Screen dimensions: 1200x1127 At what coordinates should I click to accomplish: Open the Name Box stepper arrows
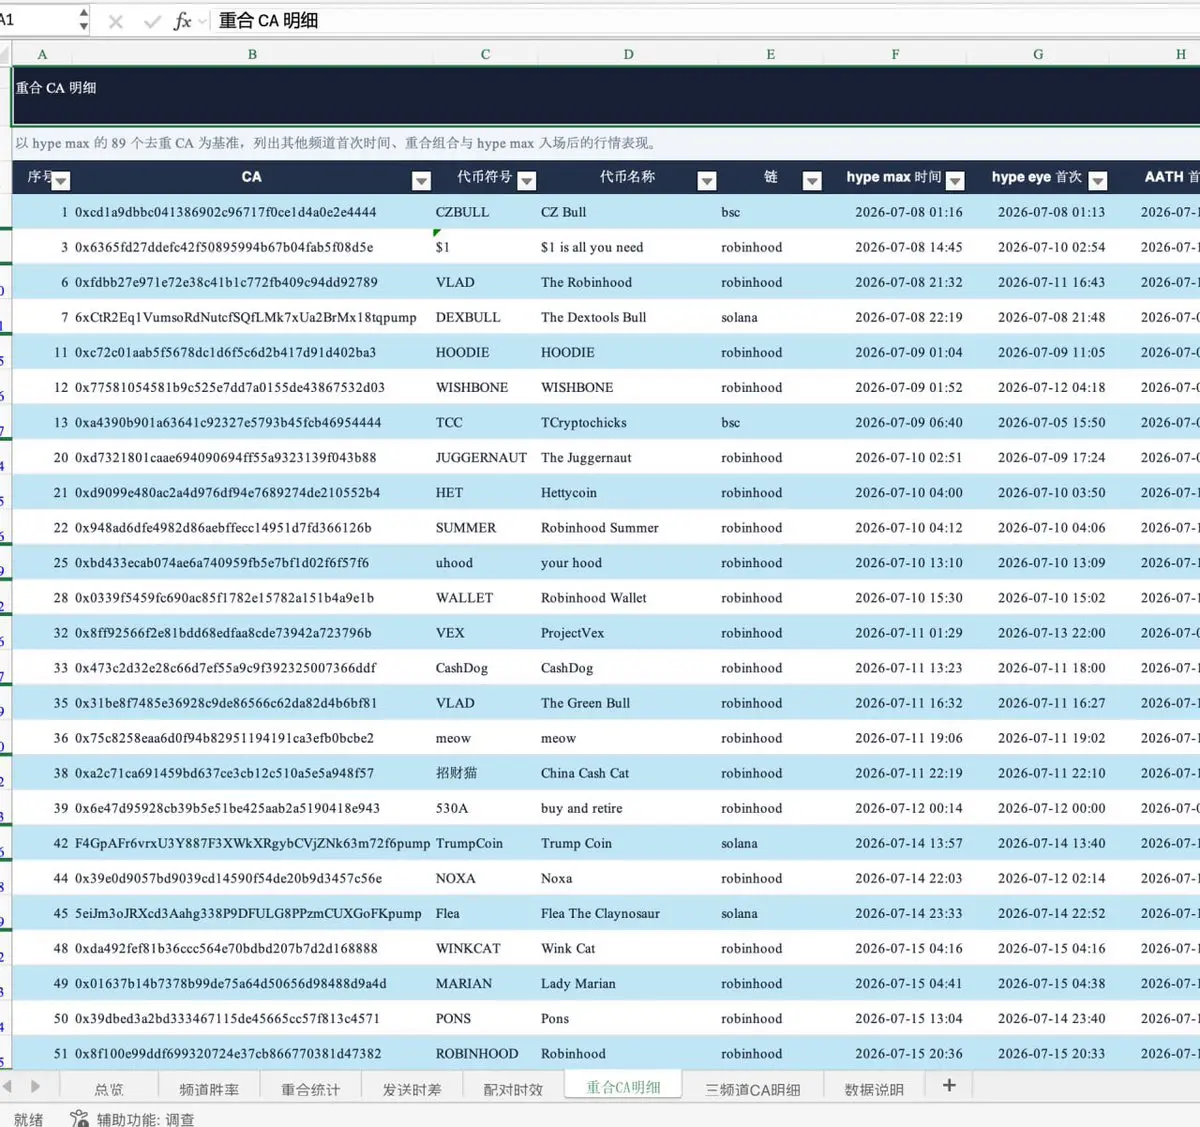(x=83, y=20)
